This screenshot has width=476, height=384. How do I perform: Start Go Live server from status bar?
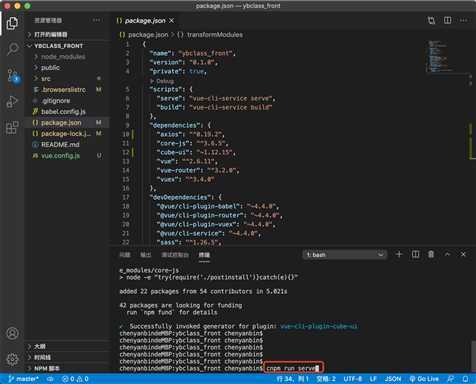click(x=424, y=379)
